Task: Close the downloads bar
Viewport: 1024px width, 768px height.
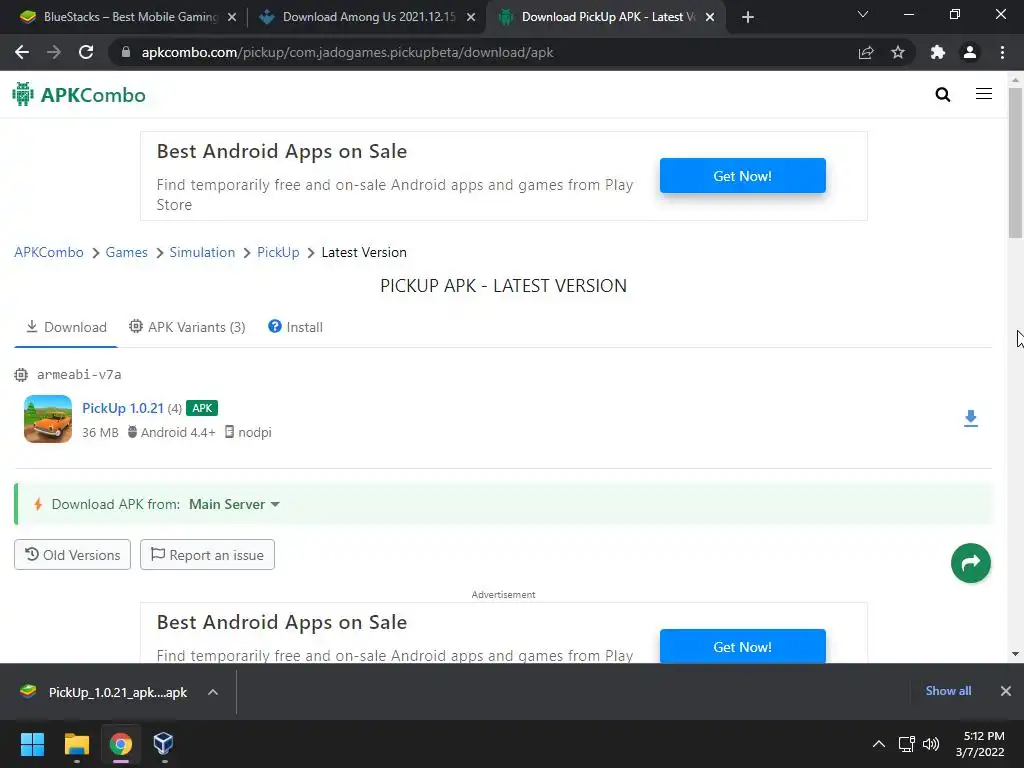Action: click(x=1006, y=691)
